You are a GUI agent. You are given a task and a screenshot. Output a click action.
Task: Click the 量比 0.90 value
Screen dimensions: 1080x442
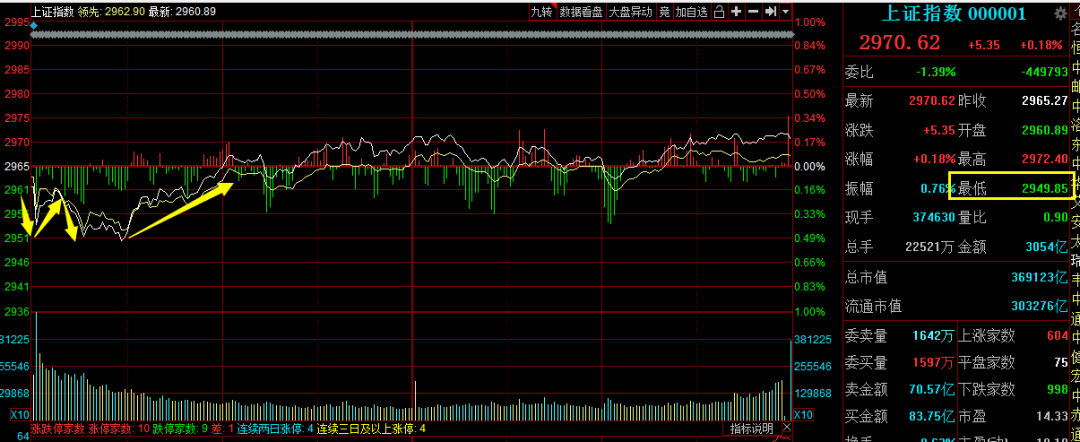tap(1057, 218)
